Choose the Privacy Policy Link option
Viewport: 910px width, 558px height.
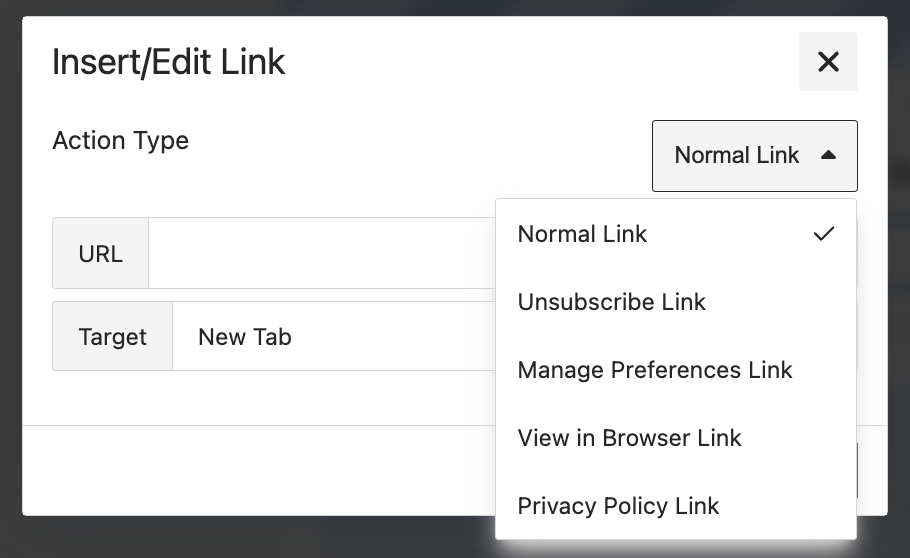[618, 506]
